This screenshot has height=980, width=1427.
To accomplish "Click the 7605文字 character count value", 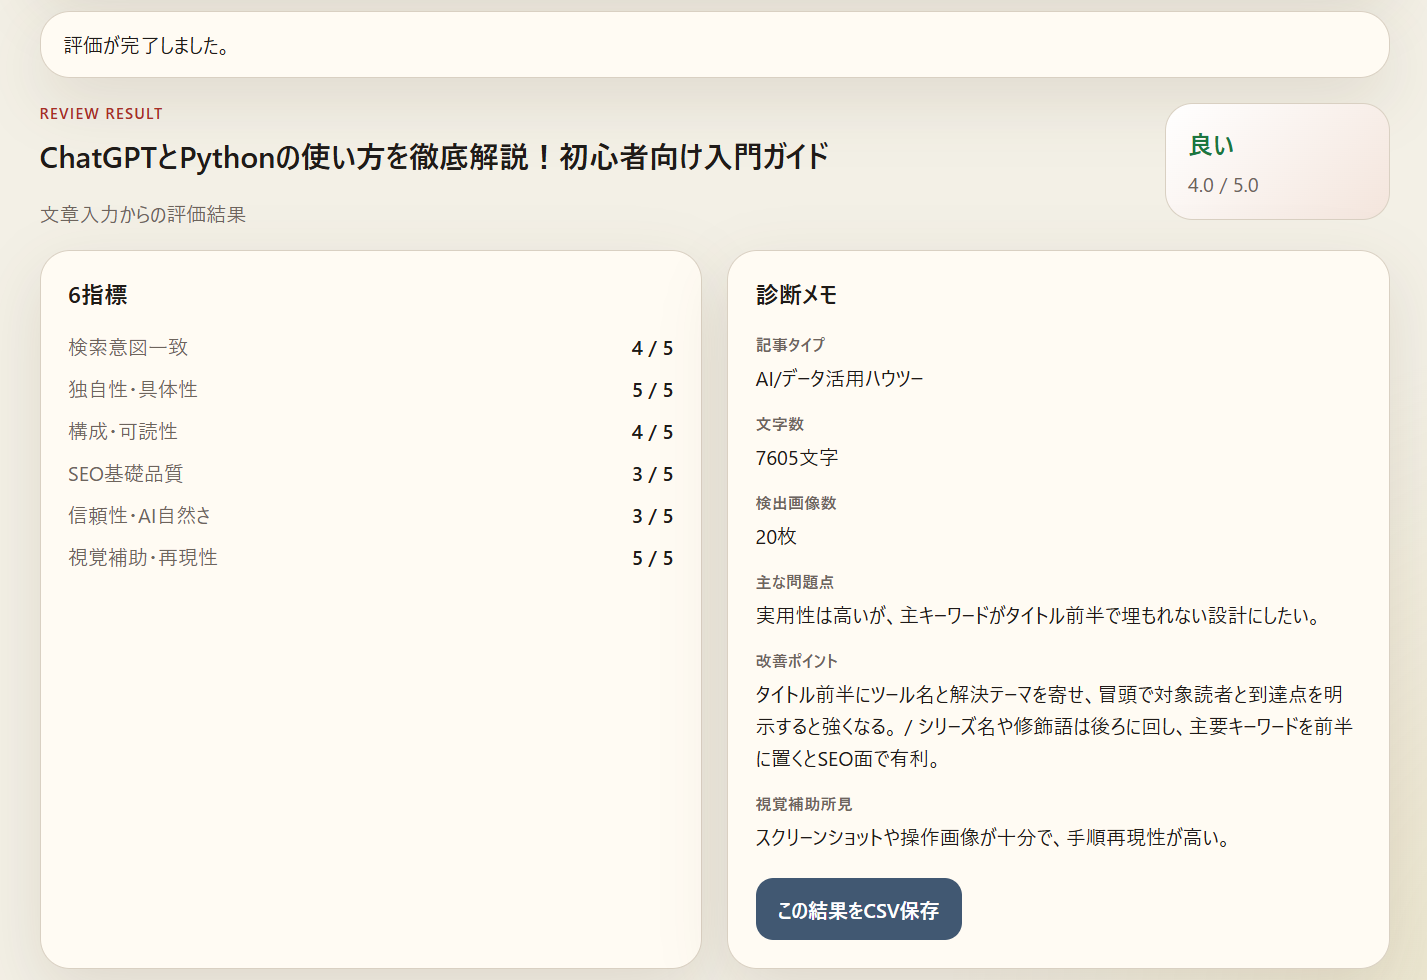I will [797, 458].
